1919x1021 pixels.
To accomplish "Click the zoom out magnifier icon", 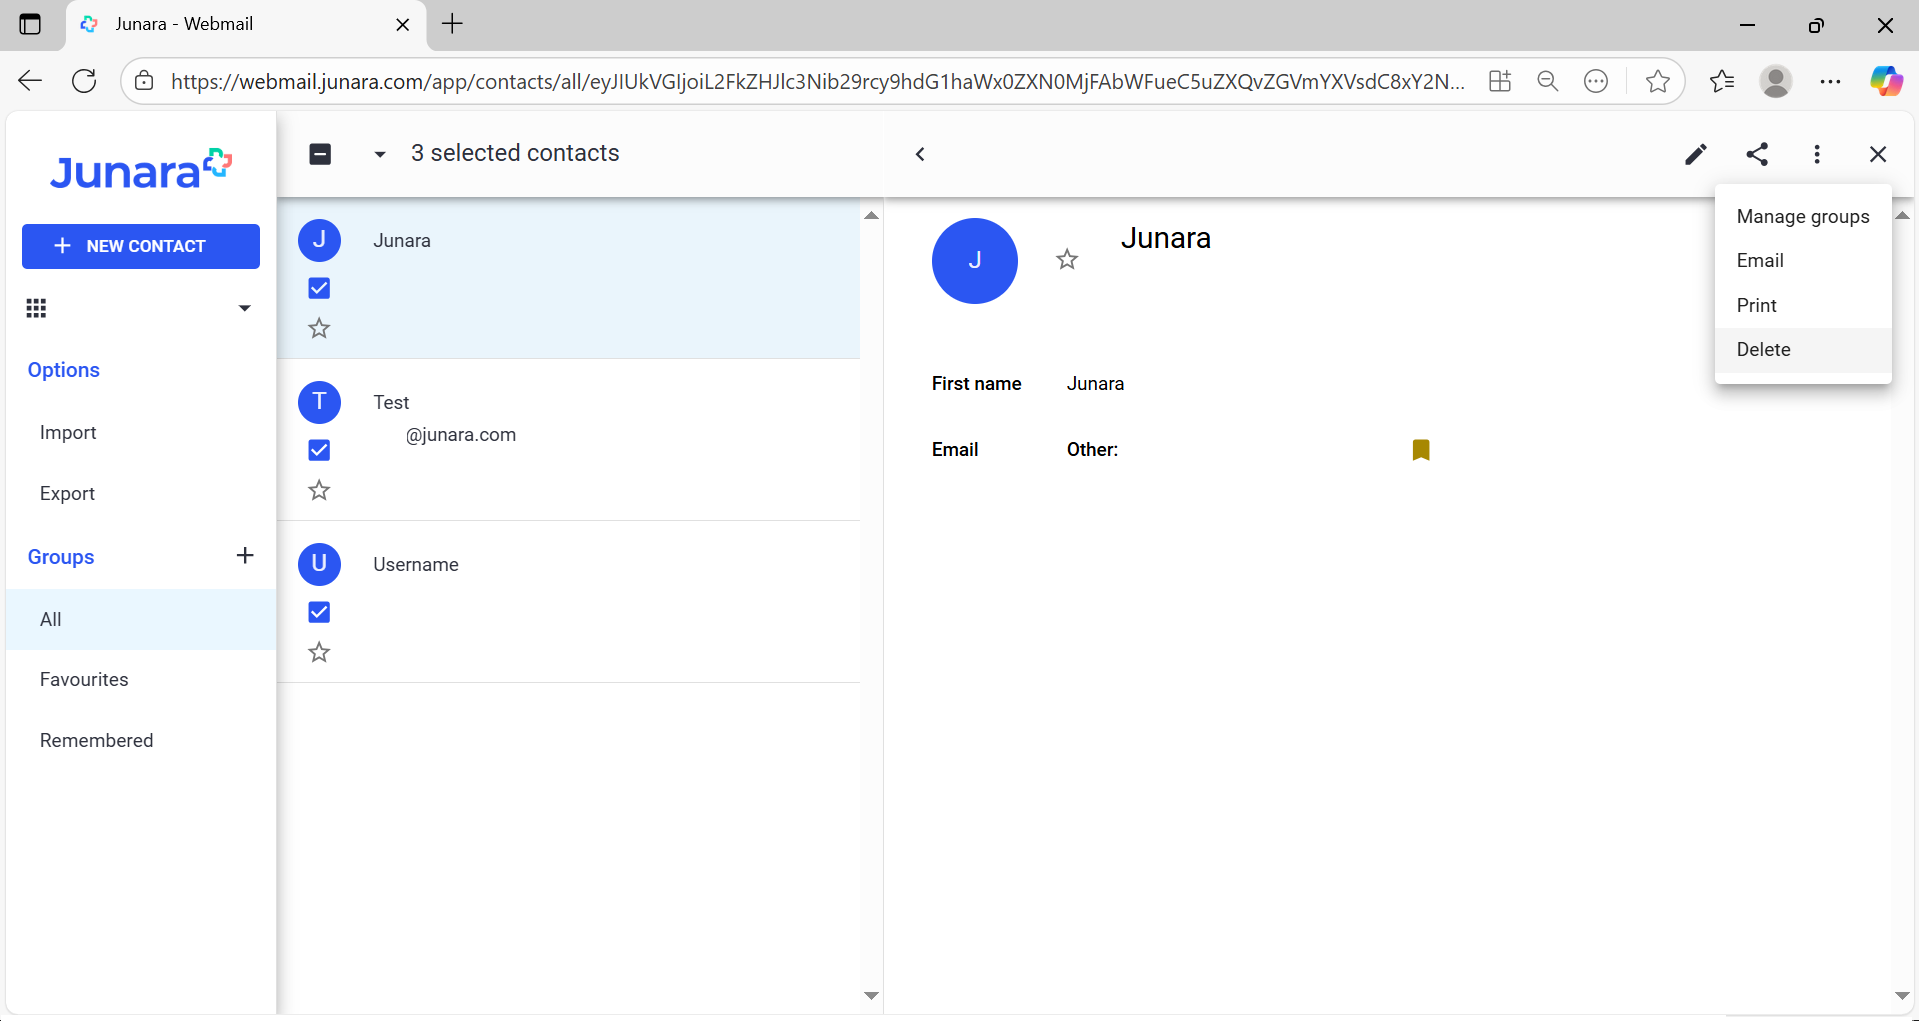I will (x=1548, y=81).
